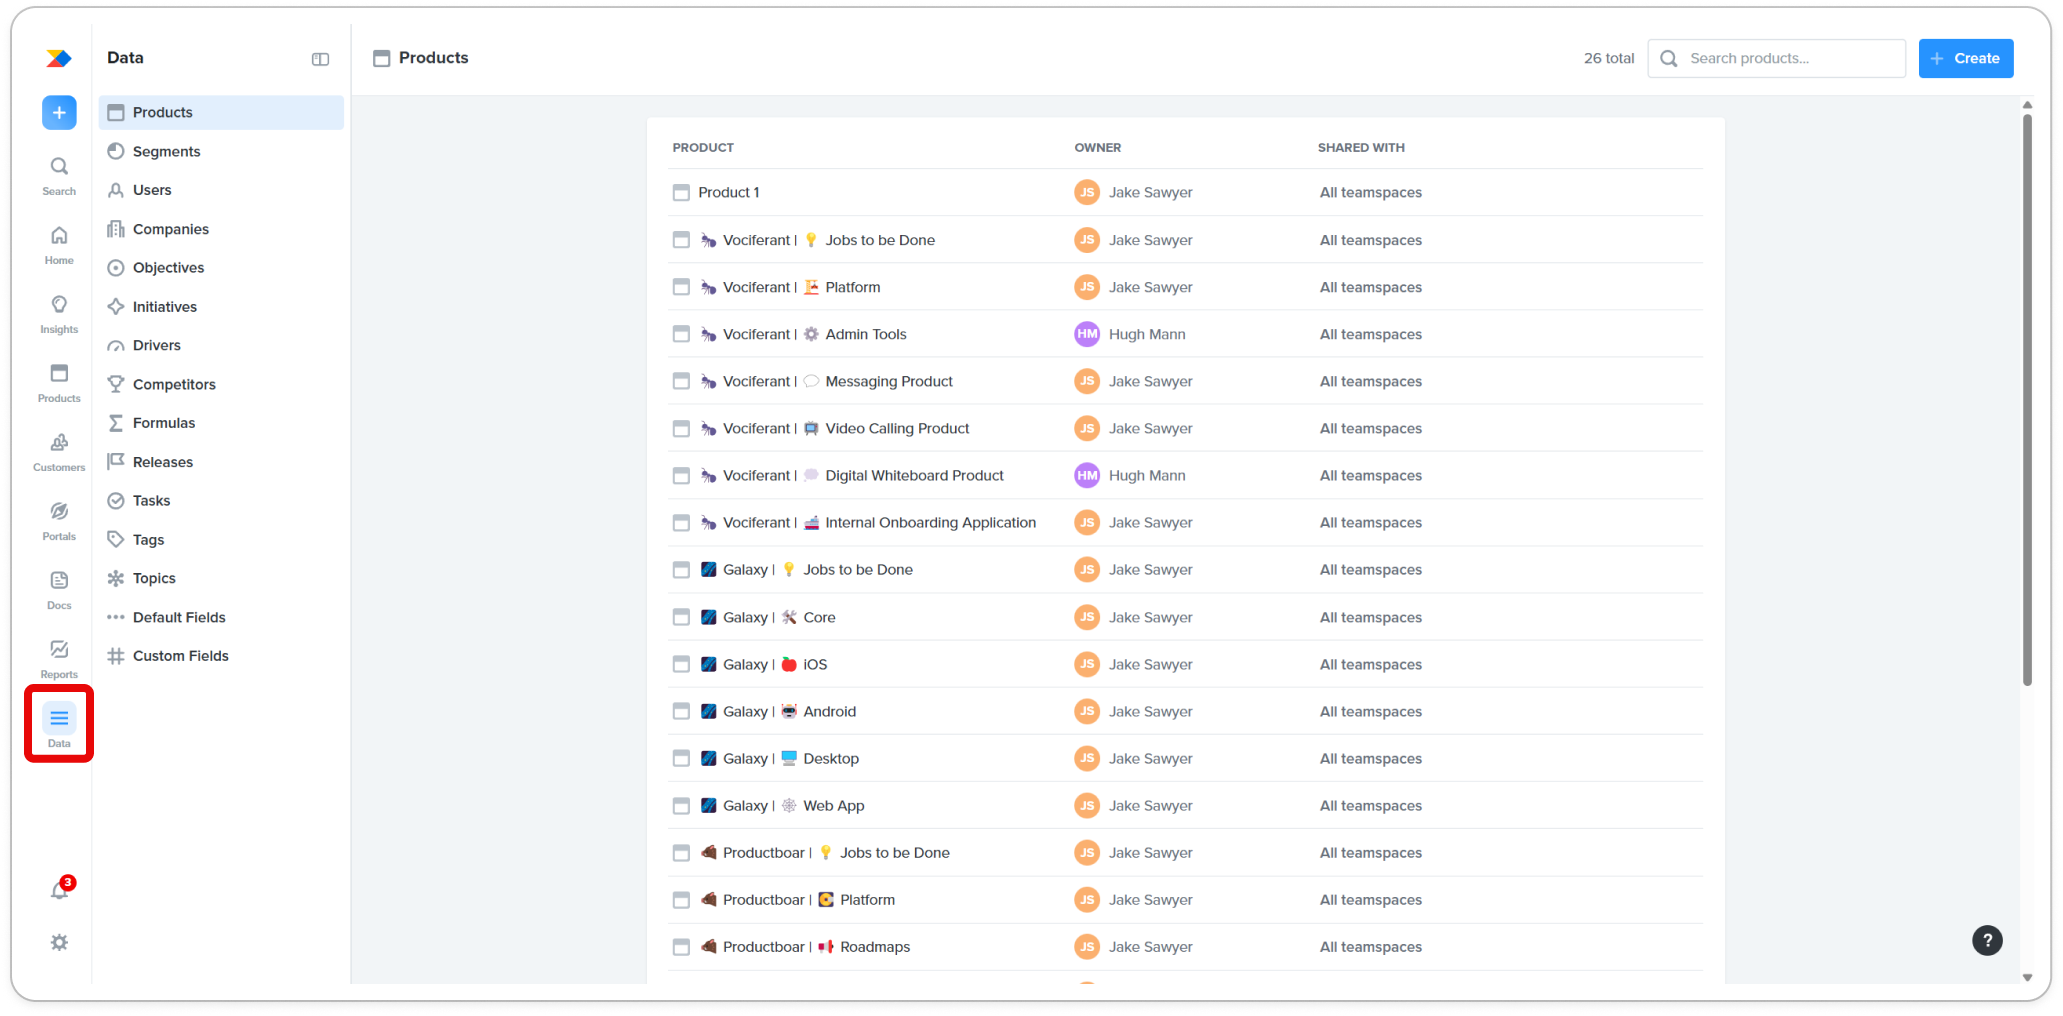This screenshot has width=2063, height=1016.
Task: Click product icon of Productboar Roadmaps row
Action: point(681,947)
